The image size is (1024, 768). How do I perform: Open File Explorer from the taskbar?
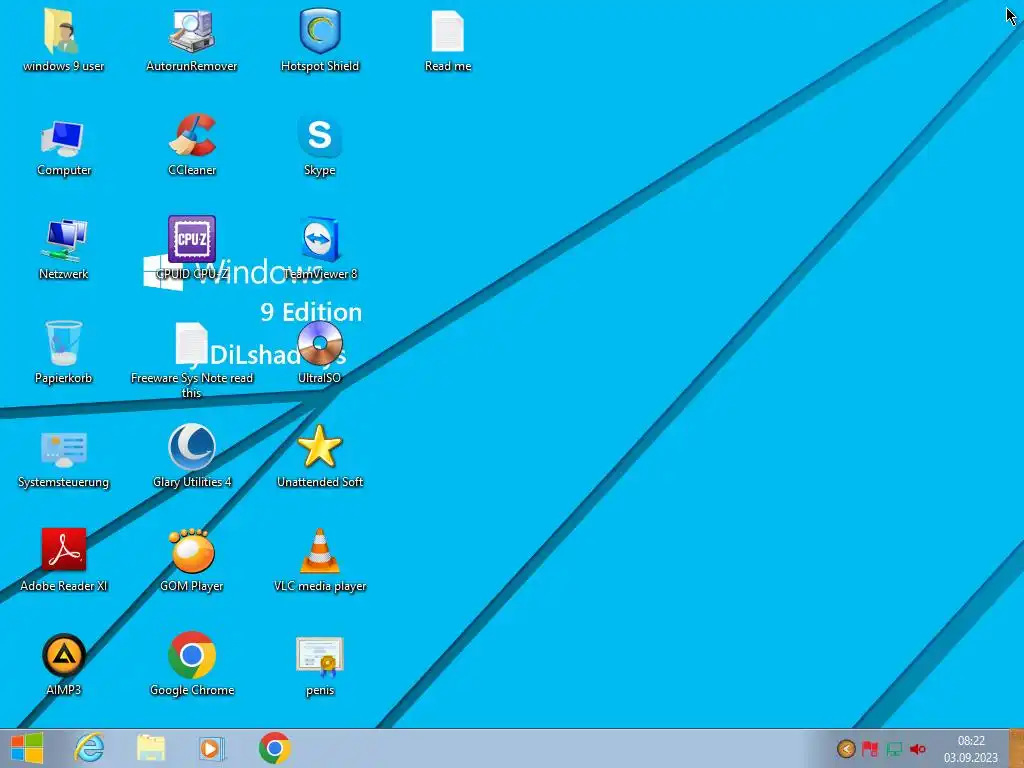click(151, 748)
